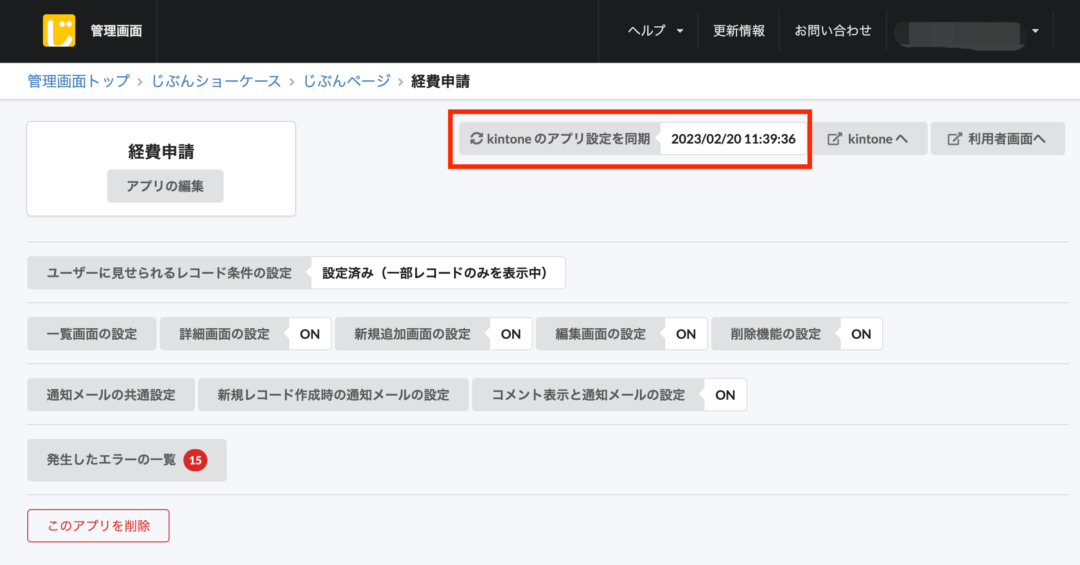Open 削除機能の設定
Image resolution: width=1080 pixels, height=565 pixels.
776,334
